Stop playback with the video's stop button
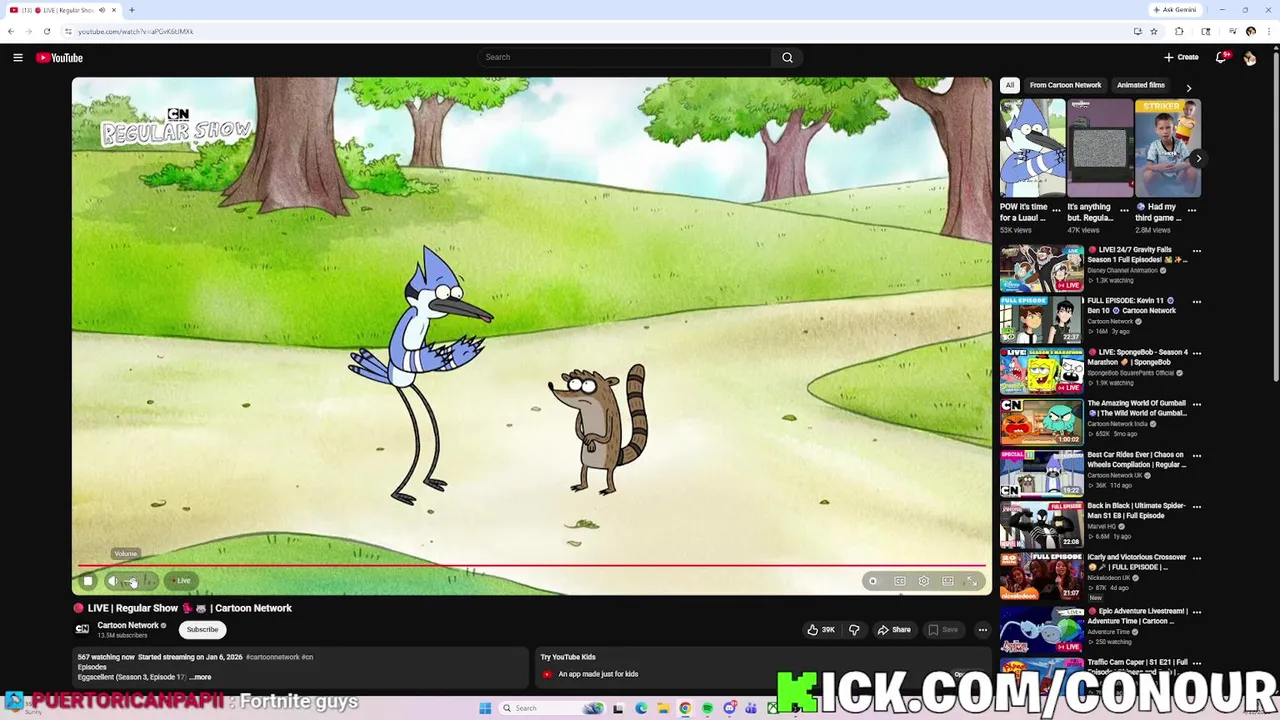 pos(88,581)
